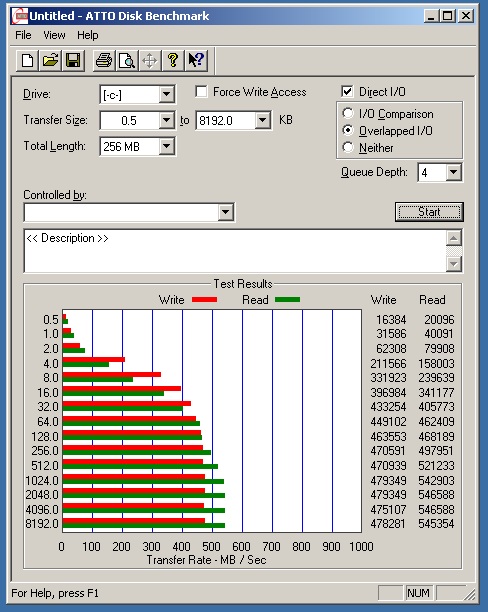
Task: Click the write value 211566
Action: [388, 363]
